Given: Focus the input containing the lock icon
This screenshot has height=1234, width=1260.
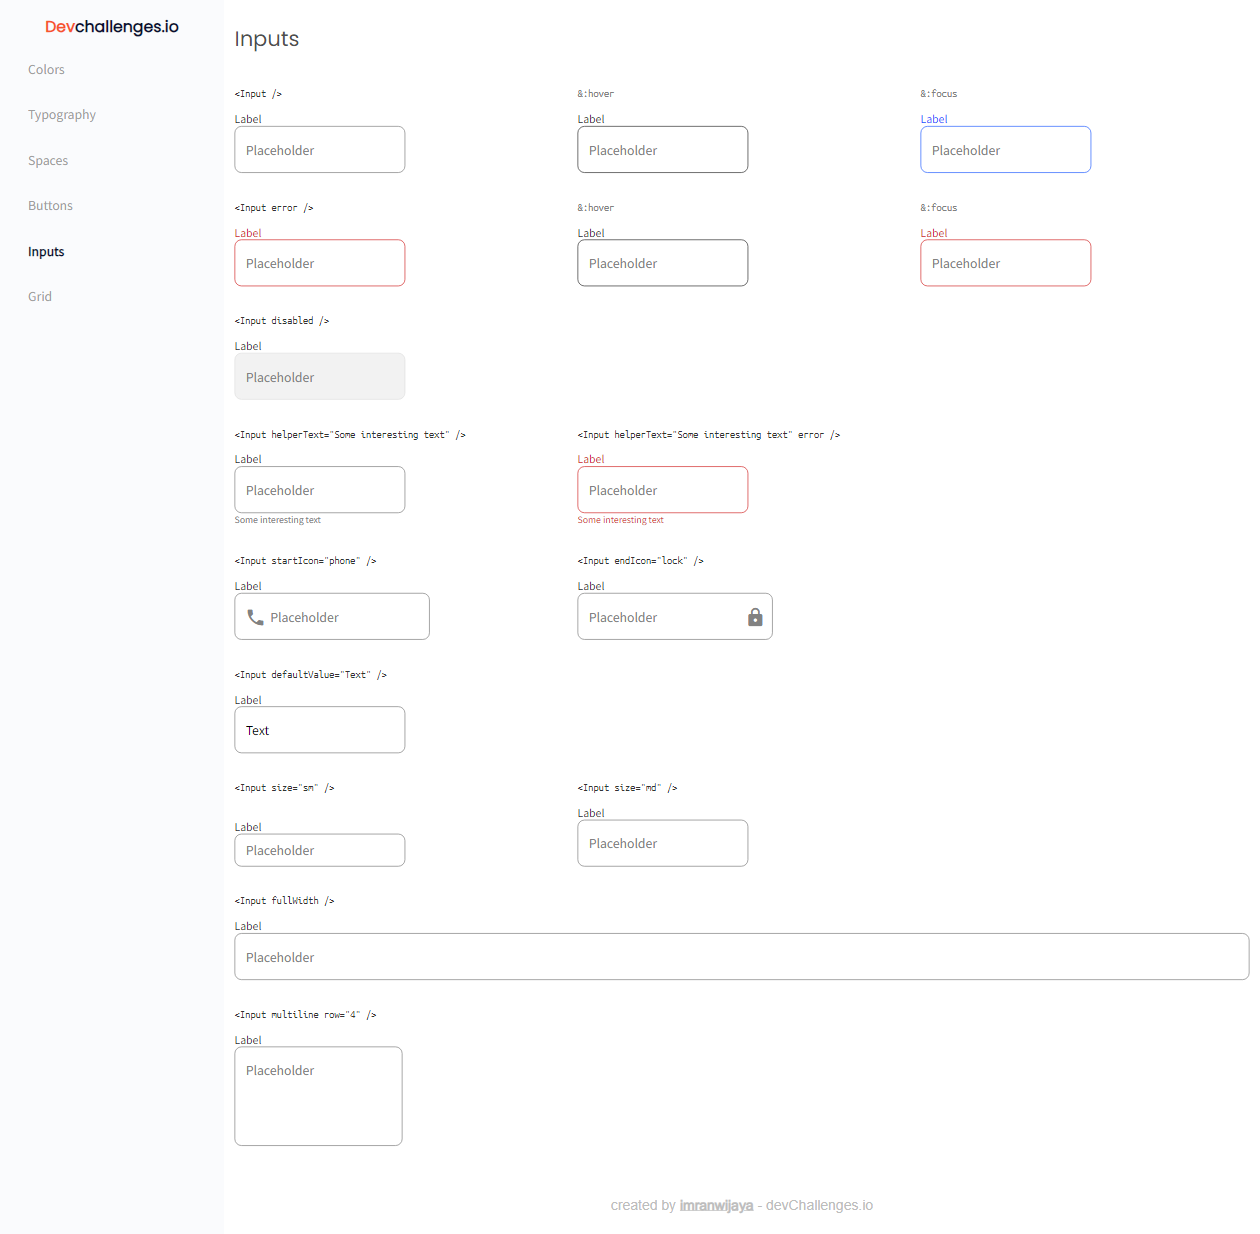Looking at the screenshot, I should point(675,617).
